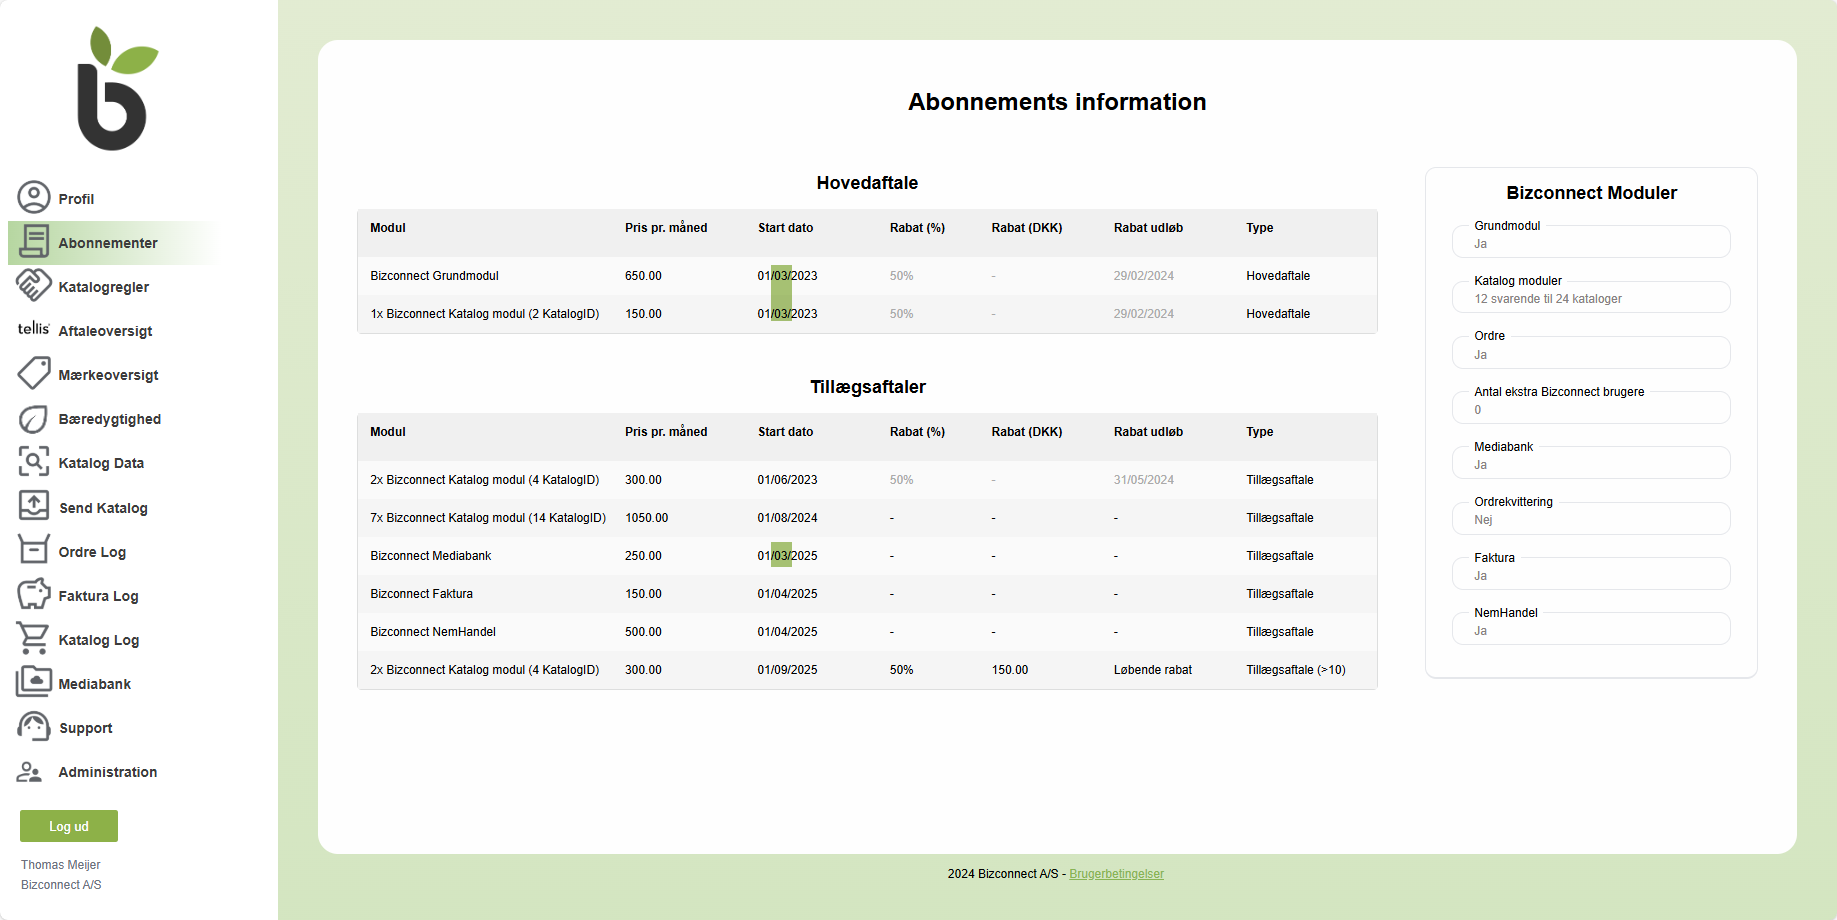
Task: Click the Log ud button
Action: (x=69, y=826)
